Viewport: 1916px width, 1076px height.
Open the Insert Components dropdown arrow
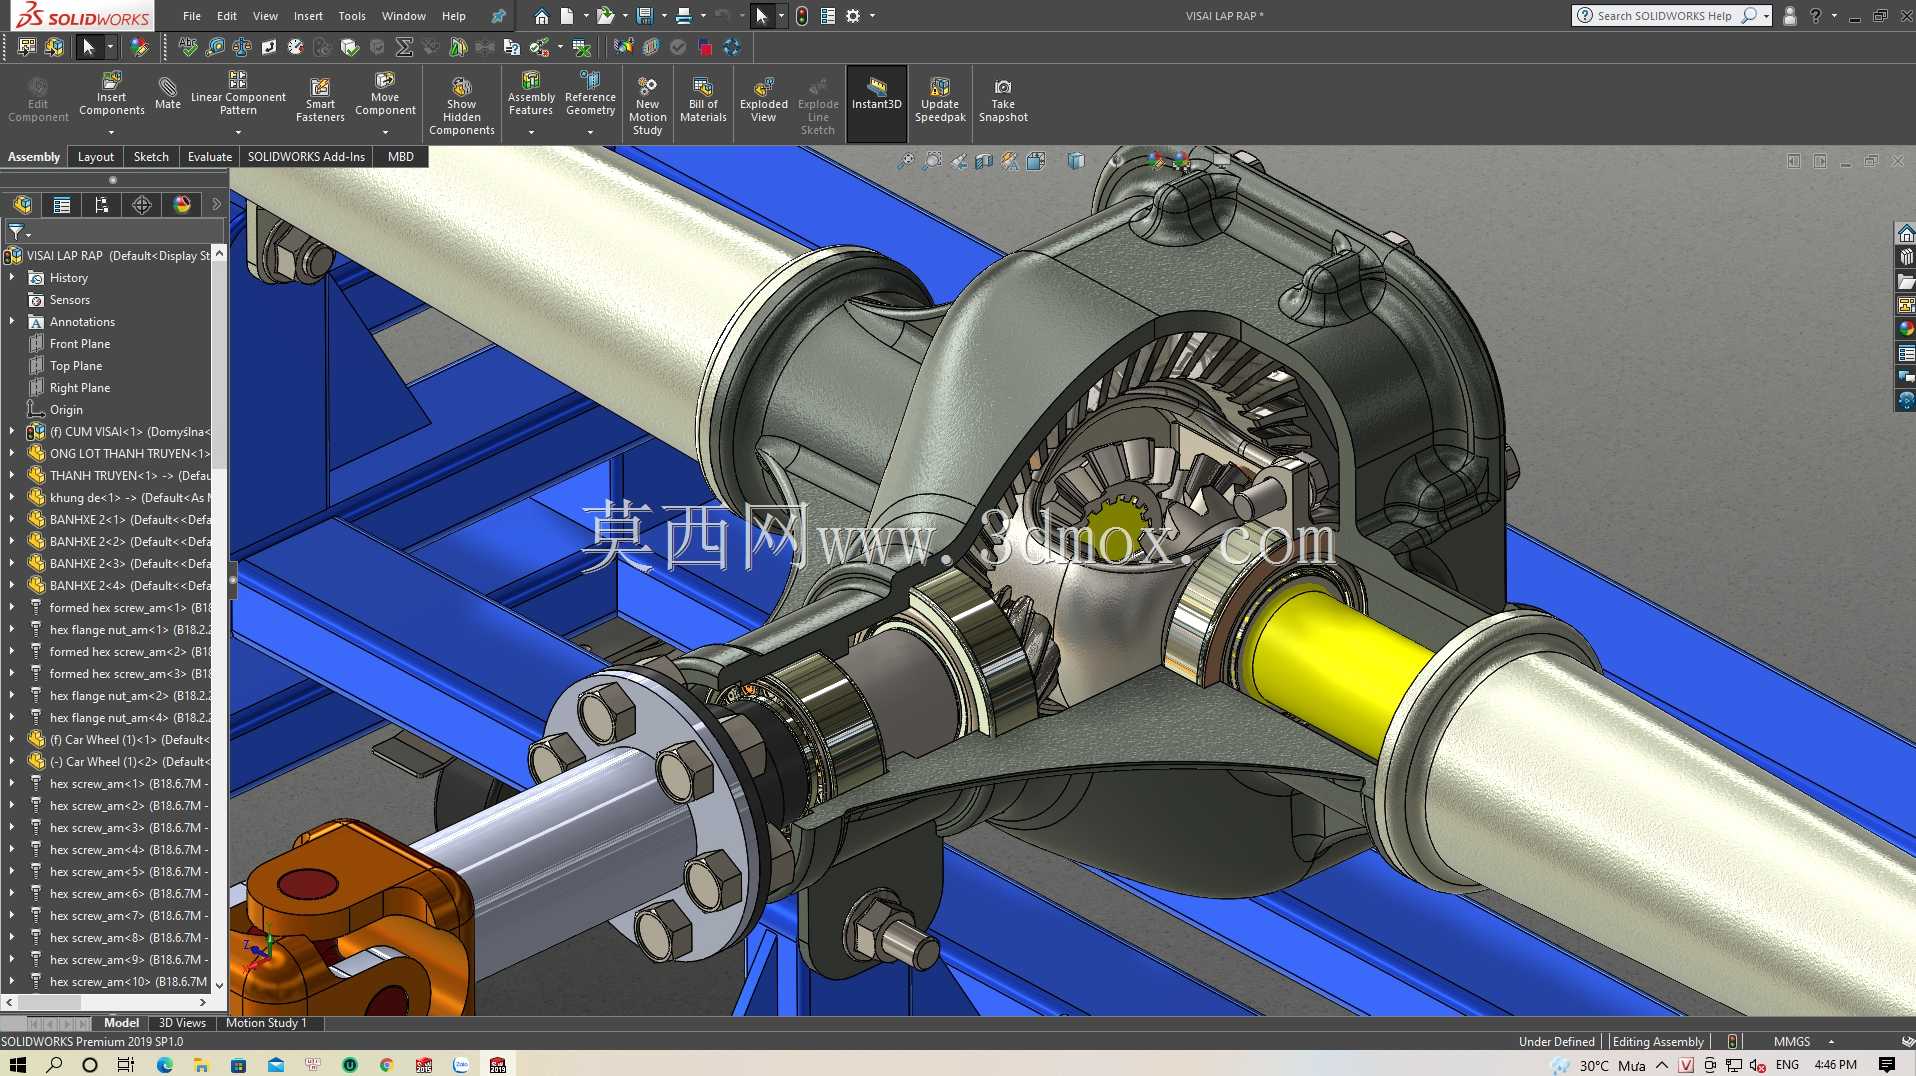[112, 132]
